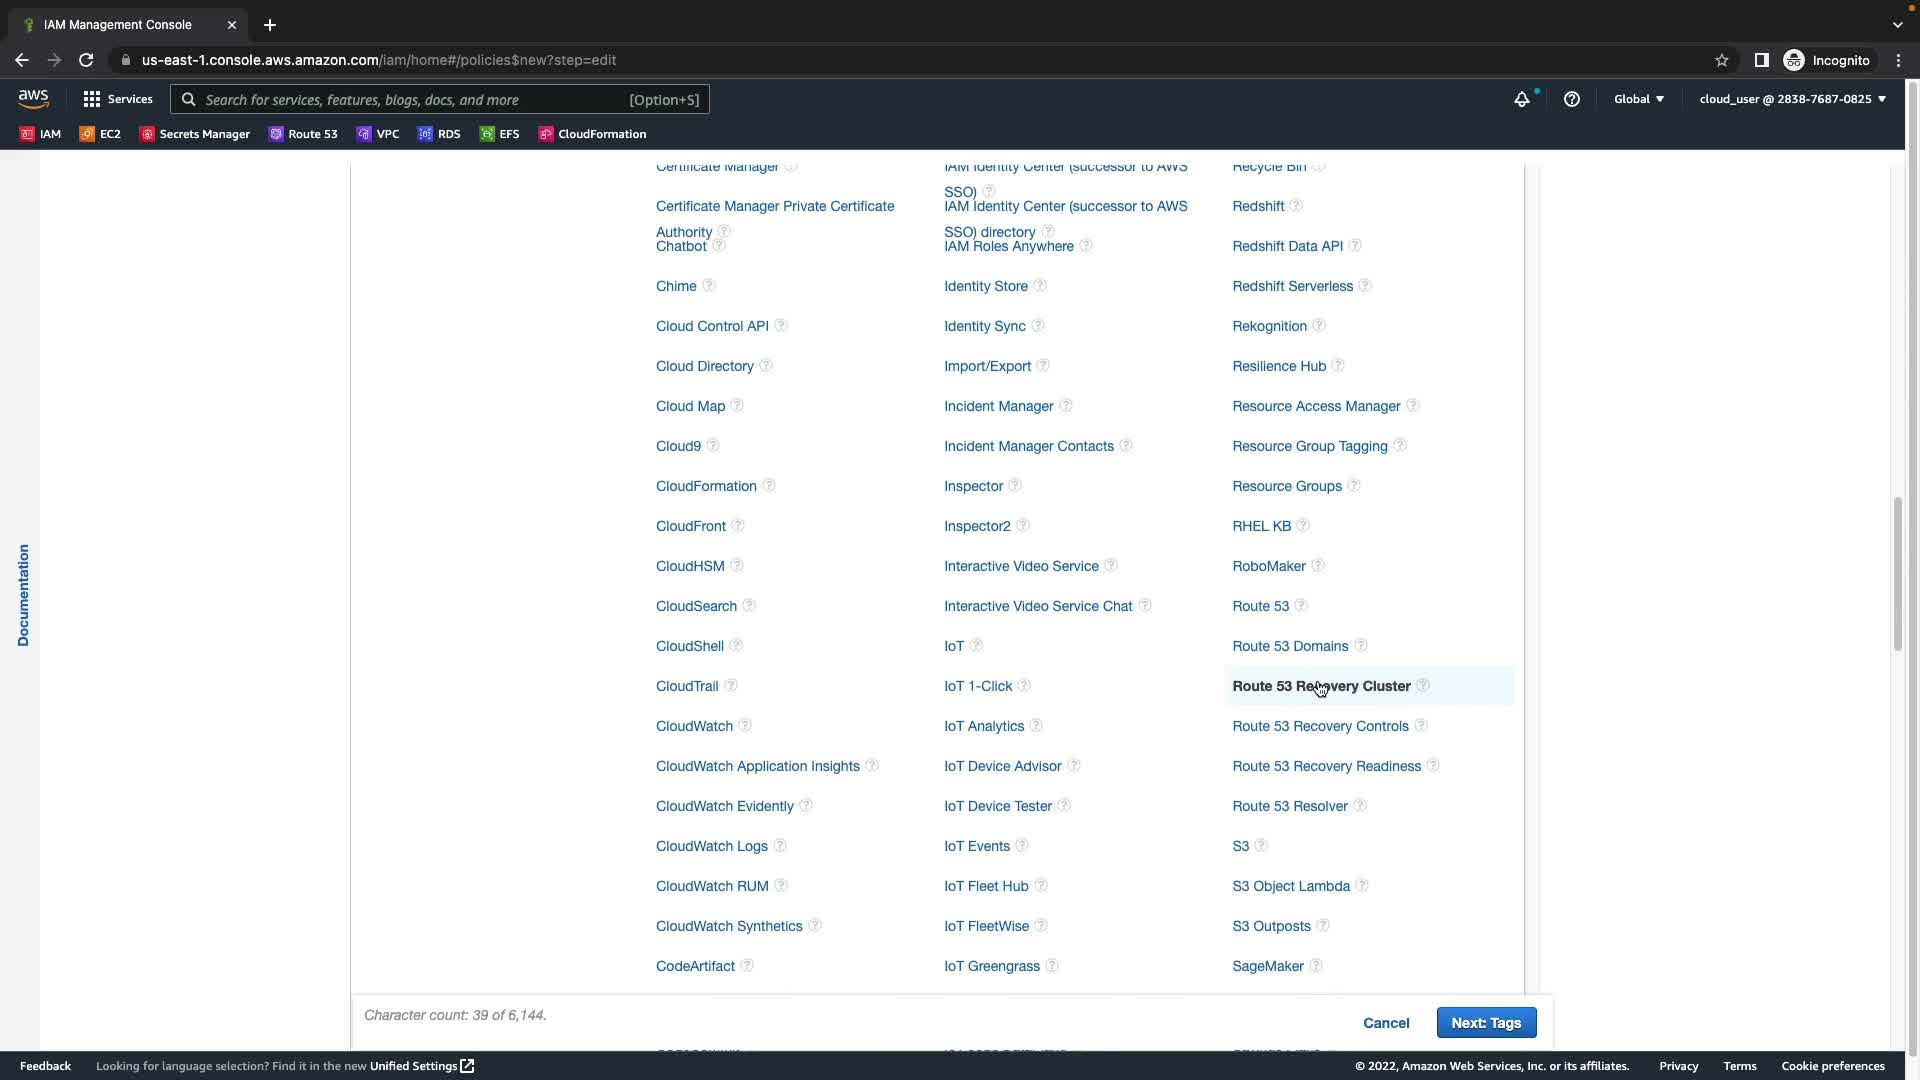
Task: Click the page vertical scrollbar thumb
Action: coord(1897,575)
